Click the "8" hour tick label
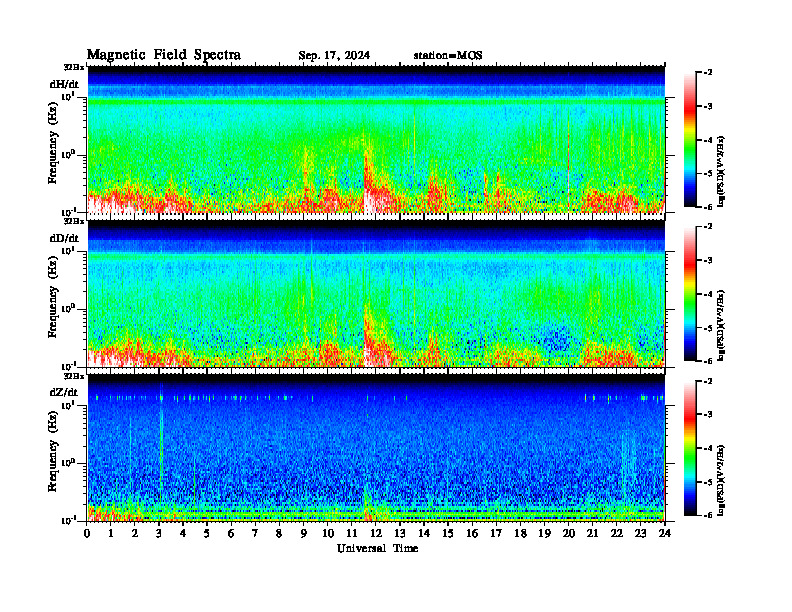 tap(279, 534)
